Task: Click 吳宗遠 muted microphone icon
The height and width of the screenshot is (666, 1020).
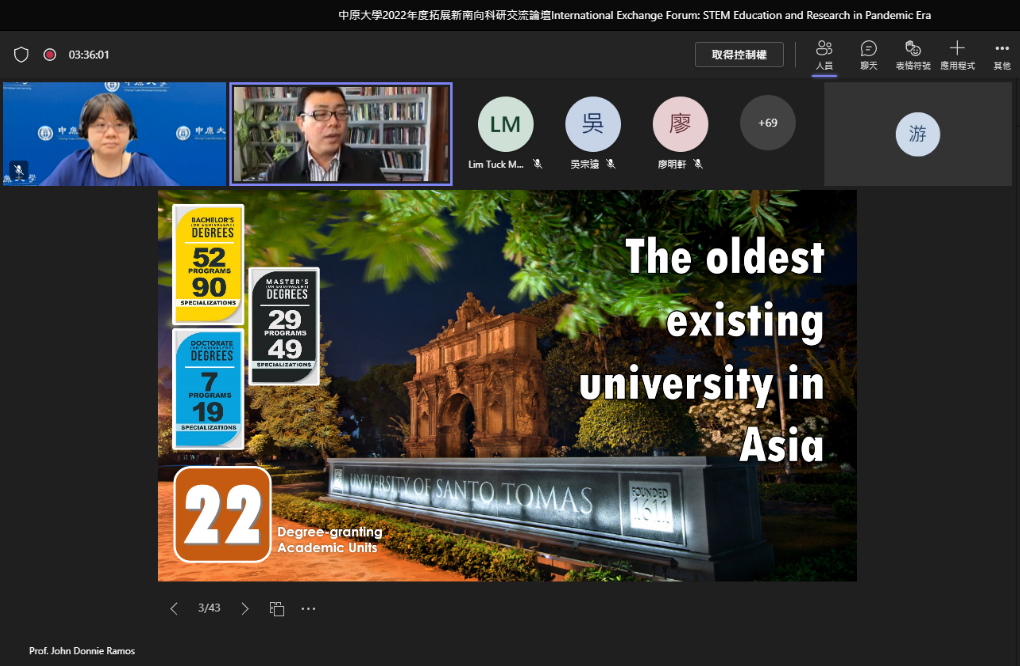Action: pyautogui.click(x=611, y=164)
